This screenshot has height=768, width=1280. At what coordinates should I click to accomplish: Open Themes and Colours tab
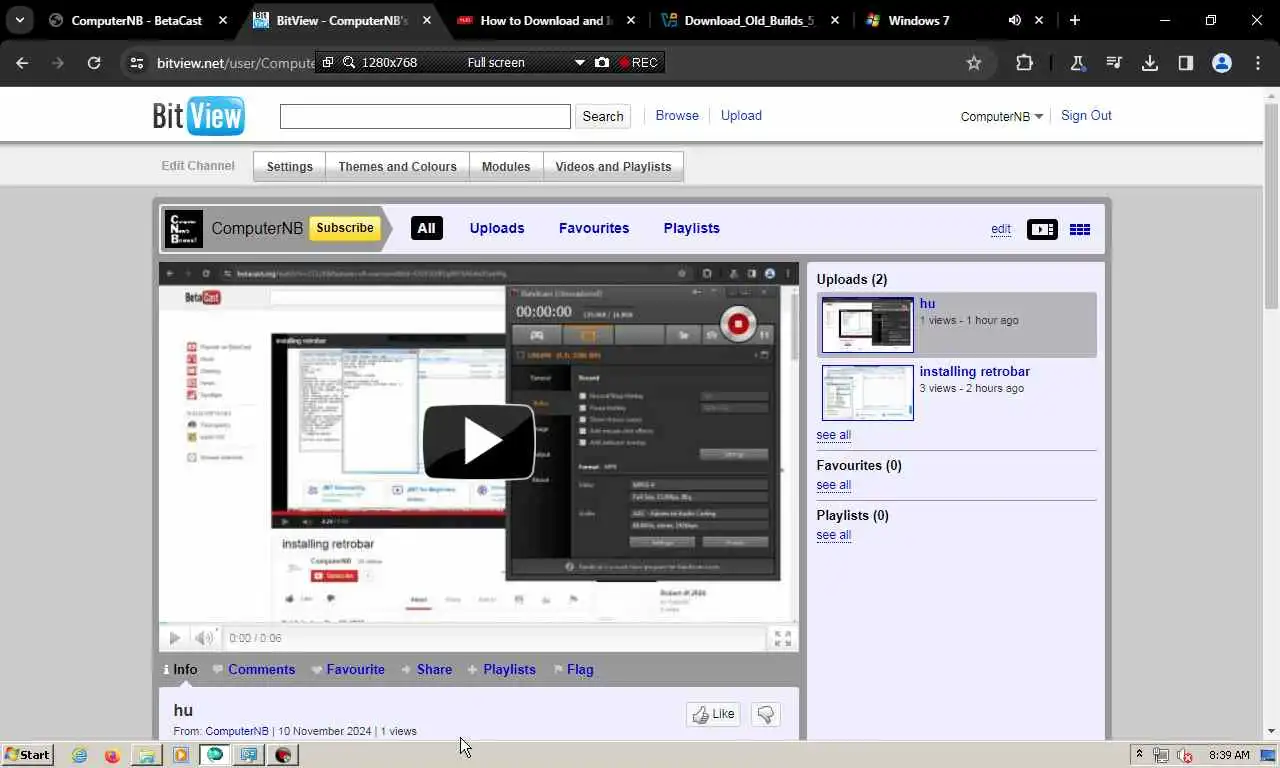point(397,167)
